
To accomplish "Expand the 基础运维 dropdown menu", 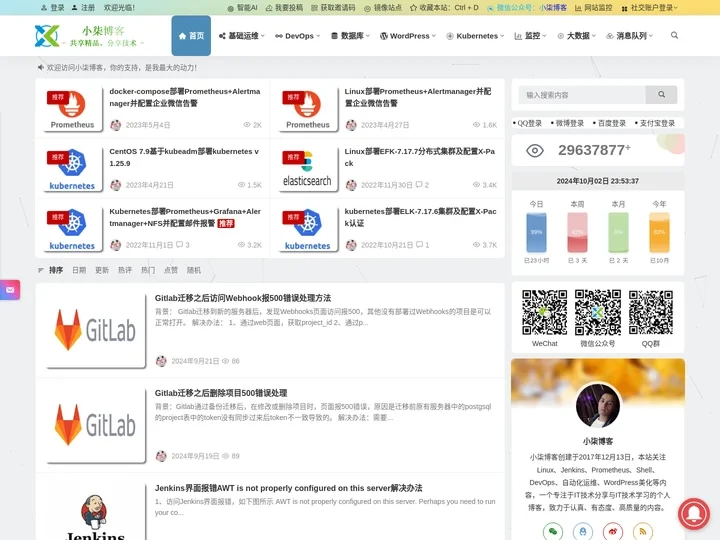I will click(x=242, y=36).
